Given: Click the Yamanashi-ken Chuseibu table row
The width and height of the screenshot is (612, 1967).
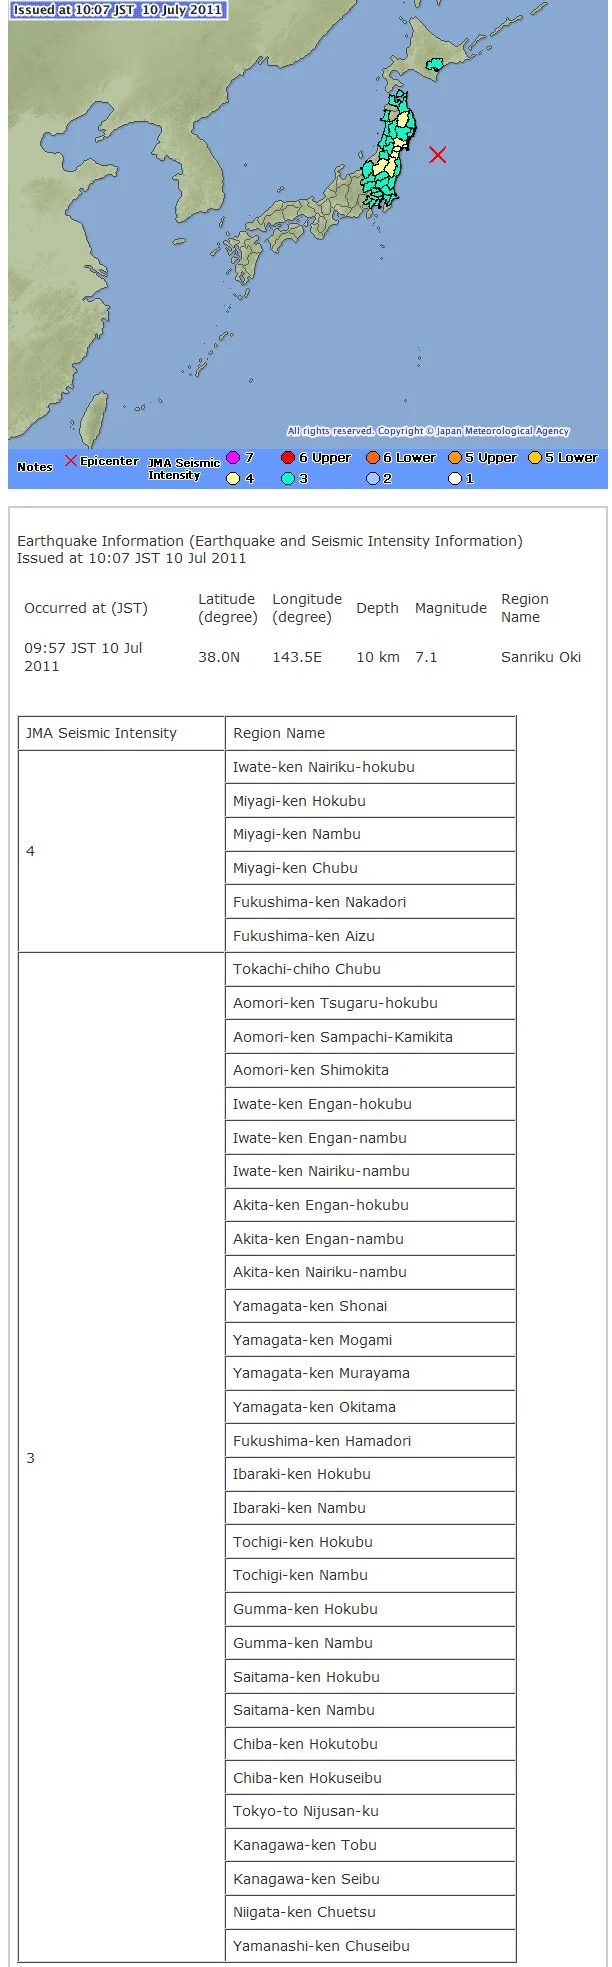Looking at the screenshot, I should point(370,1946).
